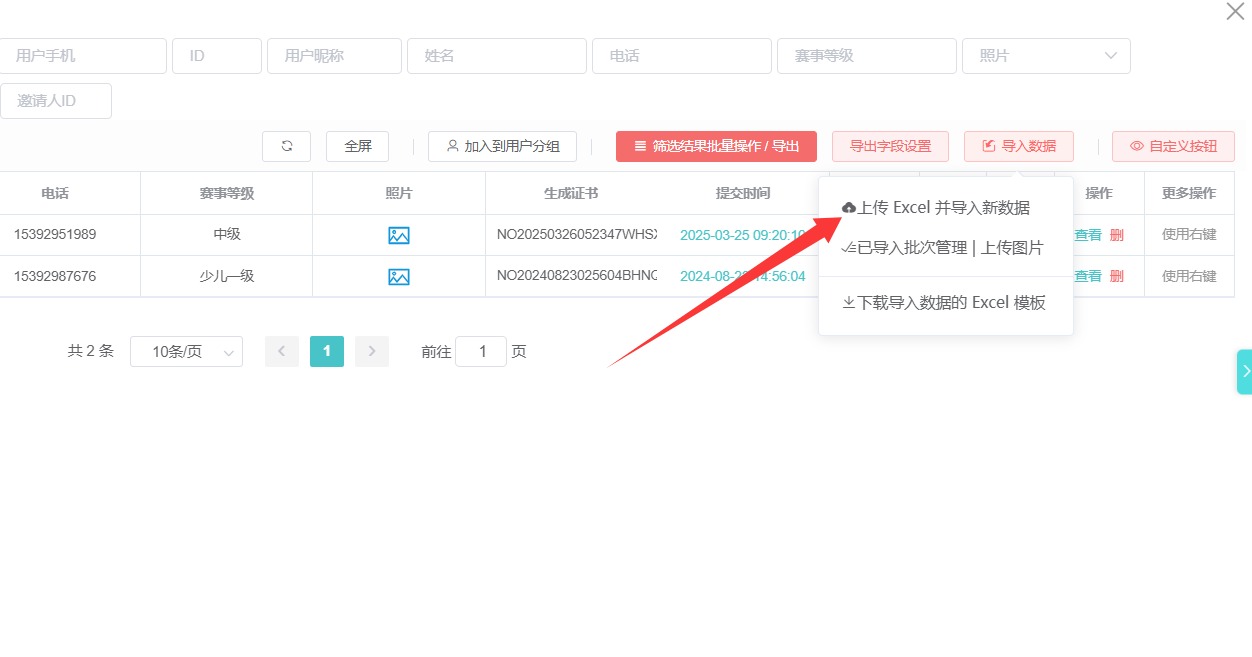Screen dimensions: 1252x657
Task: Click the refresh icon button
Action: coord(286,146)
